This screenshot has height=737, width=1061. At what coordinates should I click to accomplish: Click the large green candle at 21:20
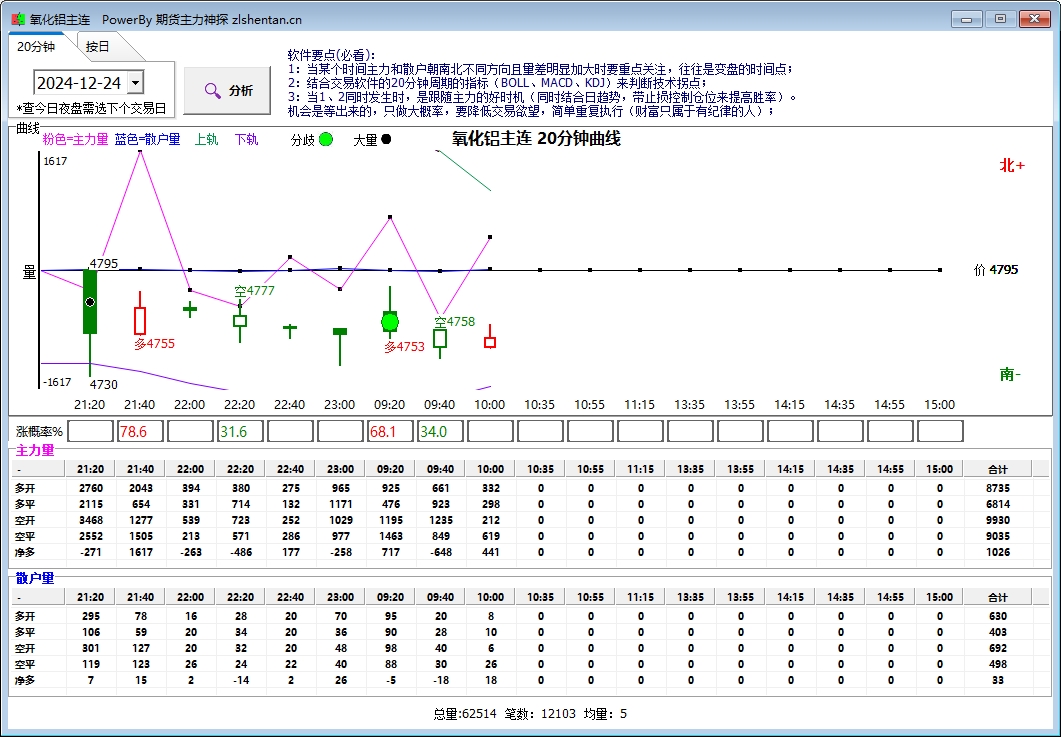[x=90, y=301]
